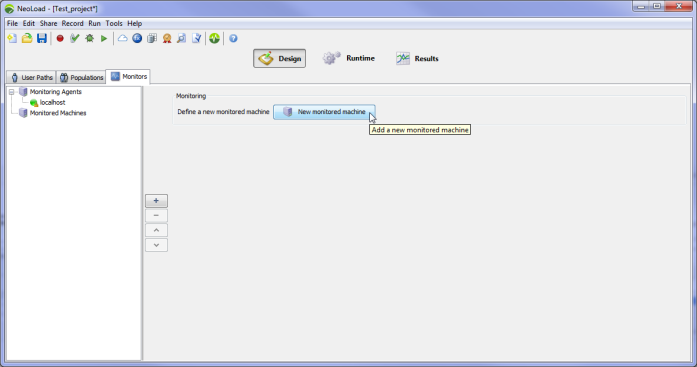Viewport: 697px width, 367px height.
Task: Click the green pulse monitor icon
Action: (215, 39)
